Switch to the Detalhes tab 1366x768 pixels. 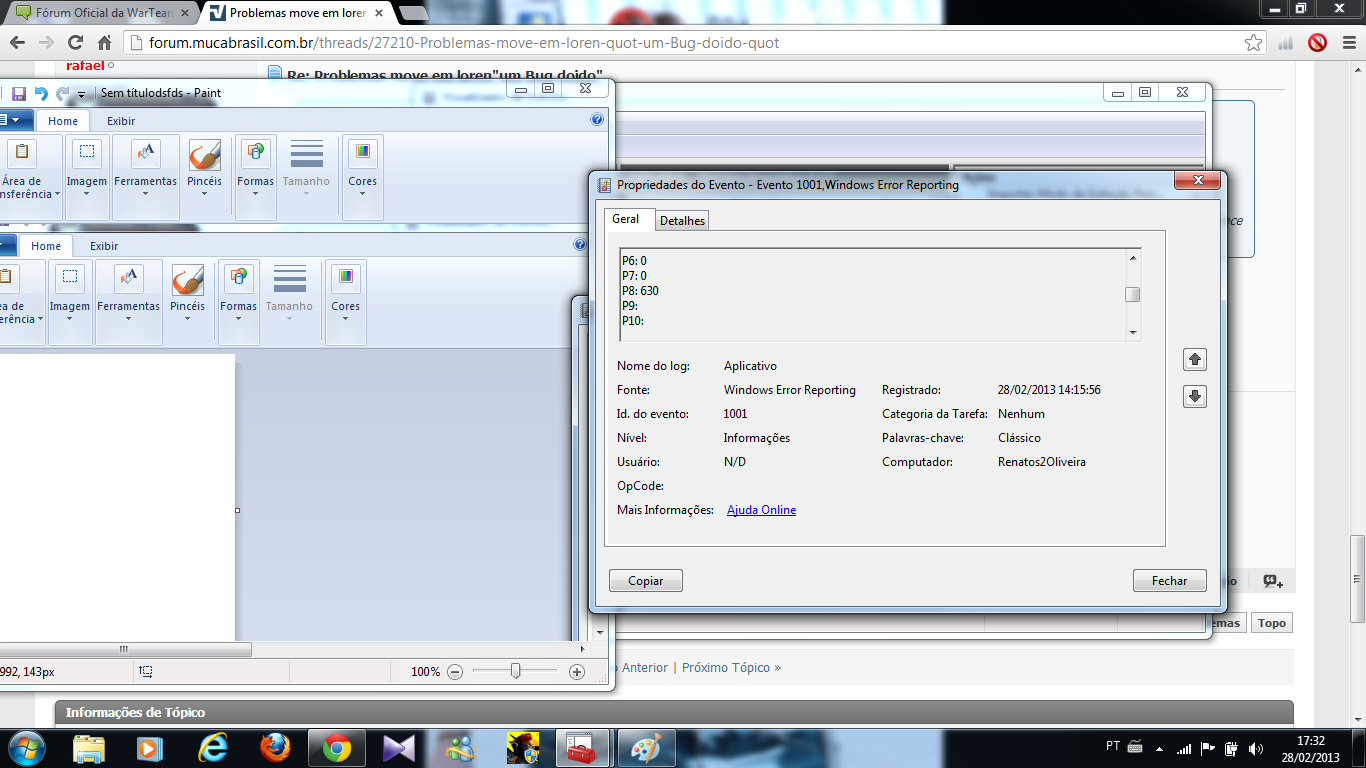682,221
